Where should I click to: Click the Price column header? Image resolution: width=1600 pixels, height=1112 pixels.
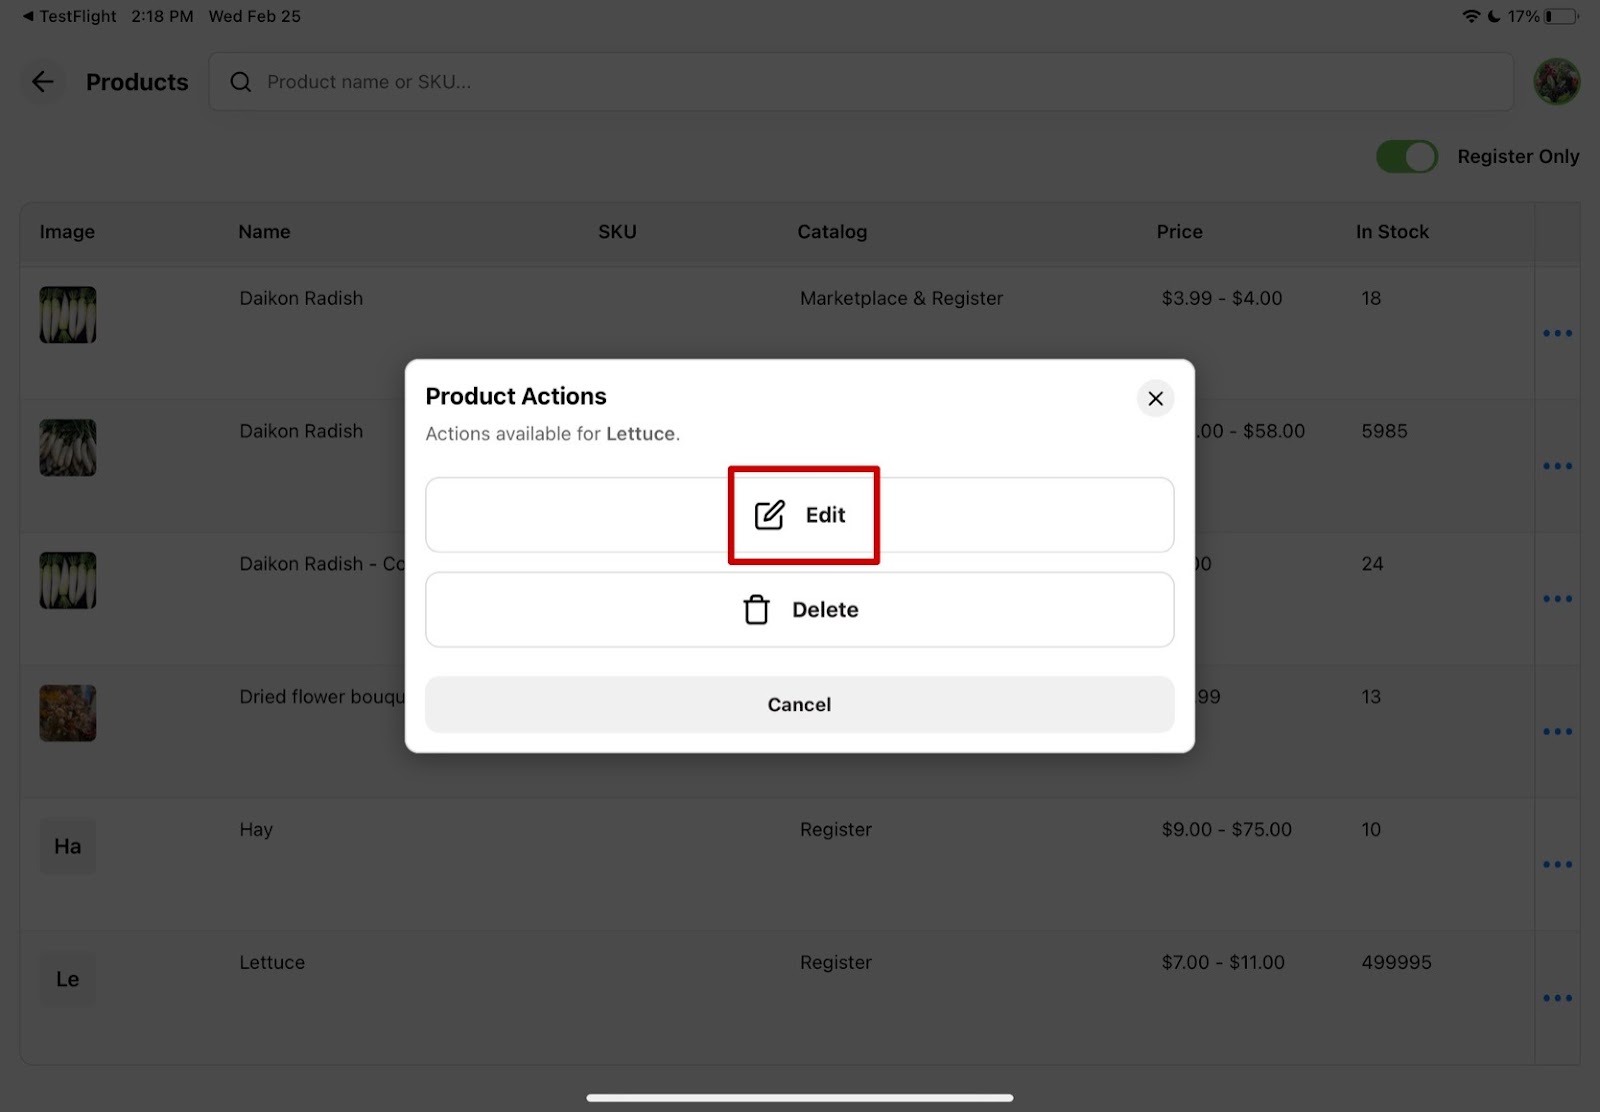(1179, 232)
